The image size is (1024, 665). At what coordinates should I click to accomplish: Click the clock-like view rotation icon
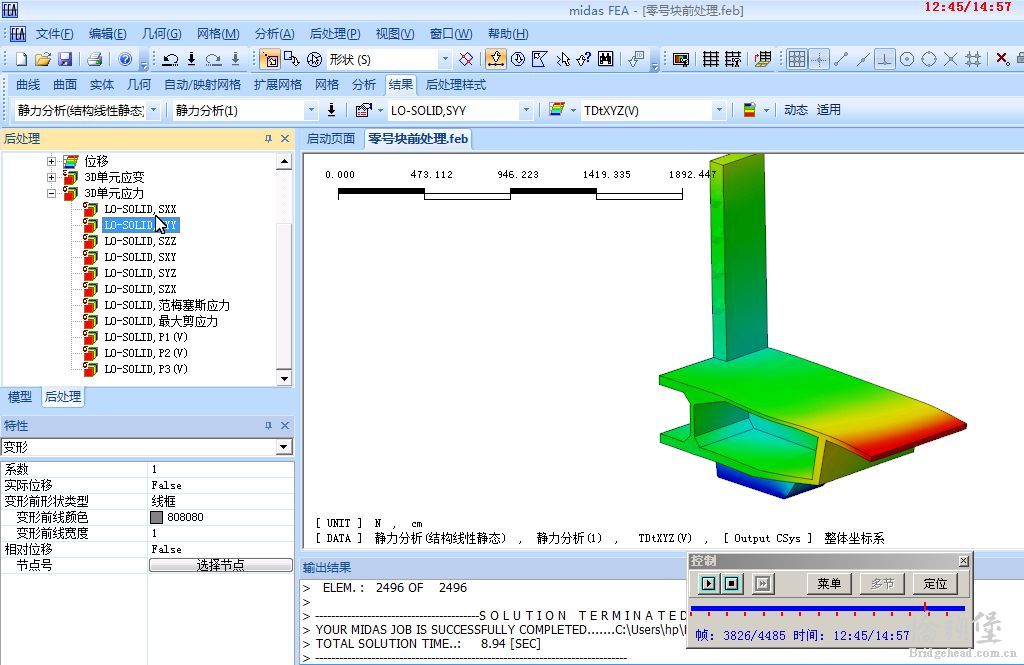pos(518,59)
